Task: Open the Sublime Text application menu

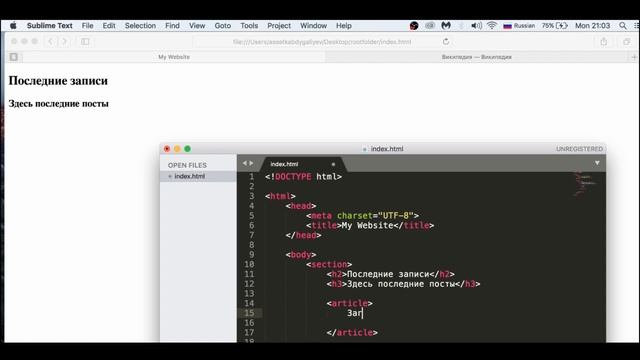Action: [x=49, y=25]
